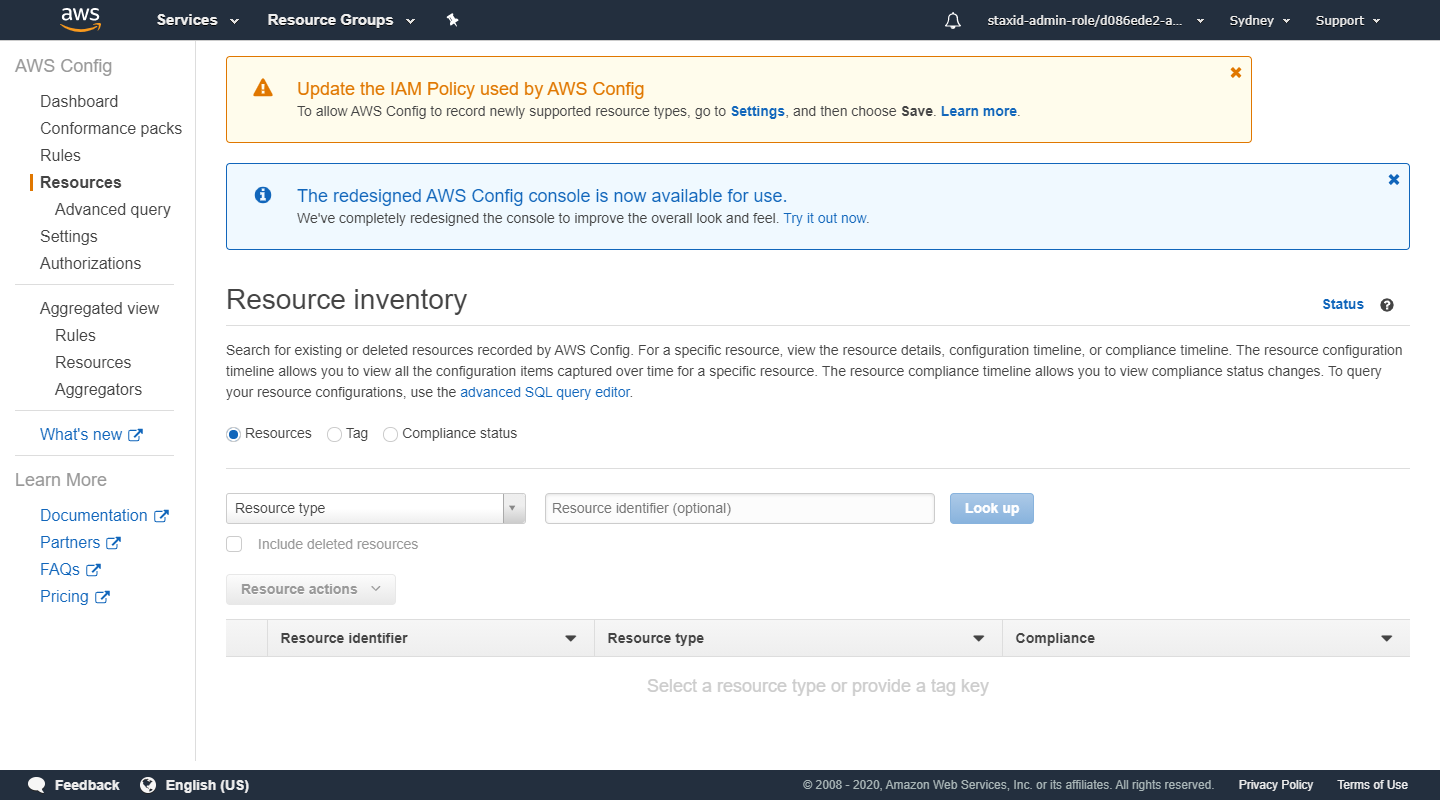The height and width of the screenshot is (800, 1440).
Task: Open the What's new link
Action: click(x=81, y=434)
